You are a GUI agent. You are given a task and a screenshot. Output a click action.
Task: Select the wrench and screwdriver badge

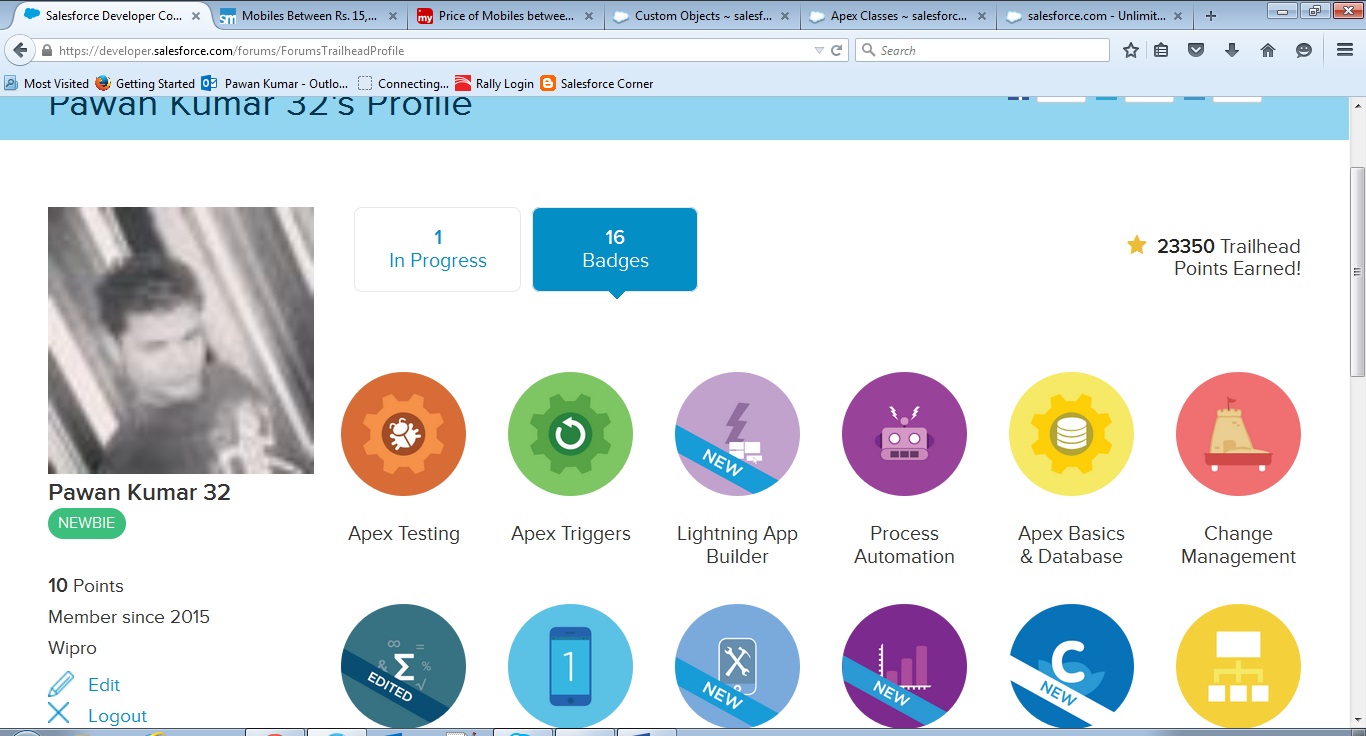737,666
